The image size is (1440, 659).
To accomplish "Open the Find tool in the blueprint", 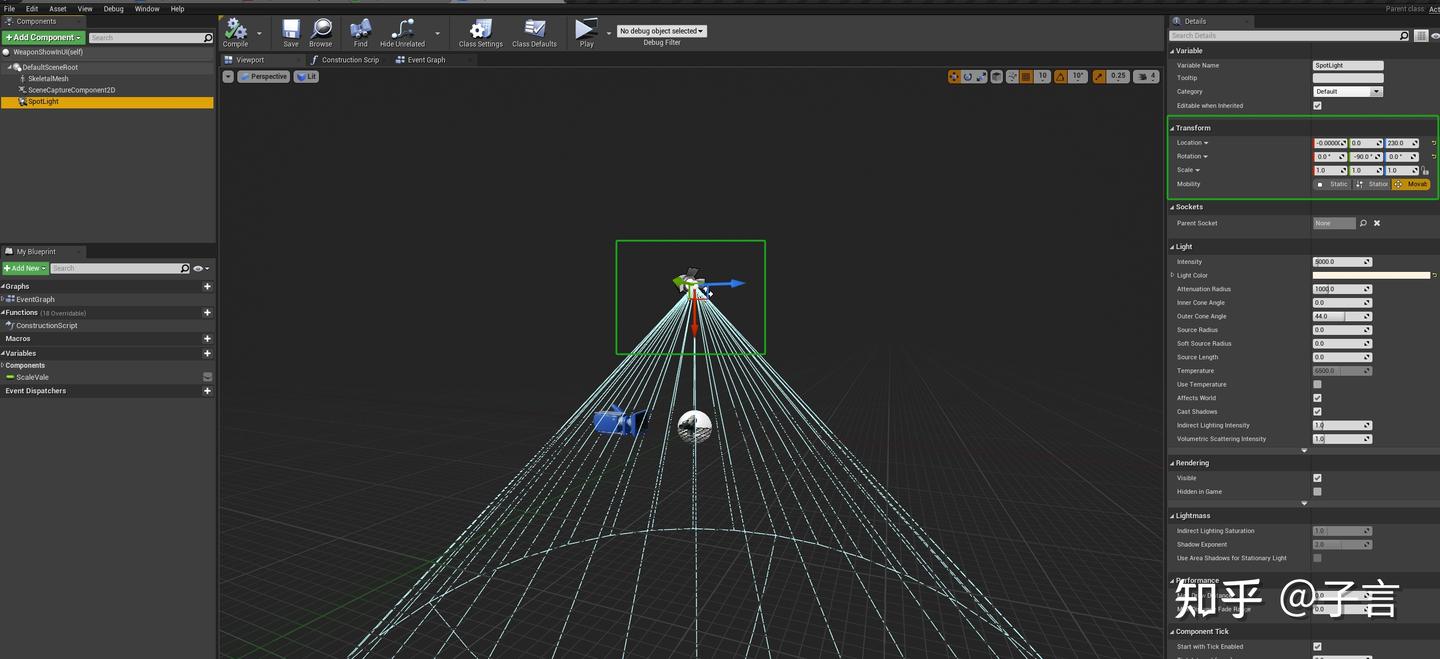I will pos(359,32).
